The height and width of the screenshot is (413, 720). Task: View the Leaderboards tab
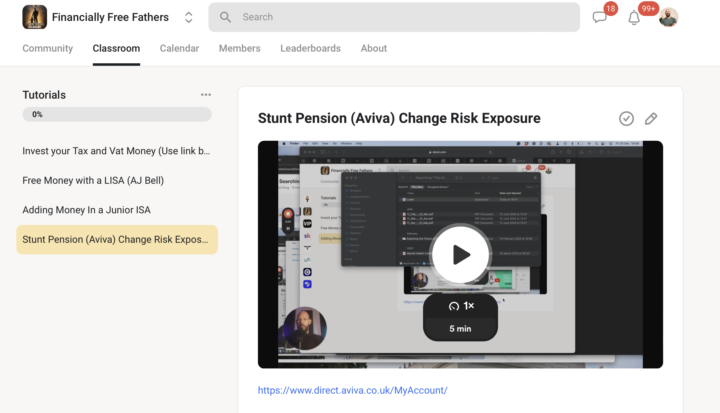(x=310, y=48)
